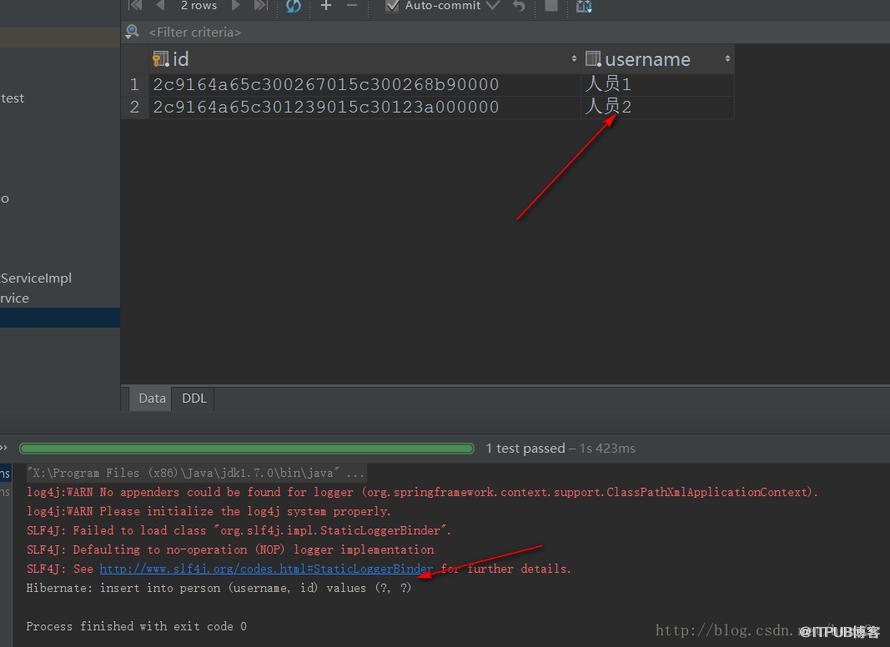Go to the next page of rows

click(x=236, y=6)
